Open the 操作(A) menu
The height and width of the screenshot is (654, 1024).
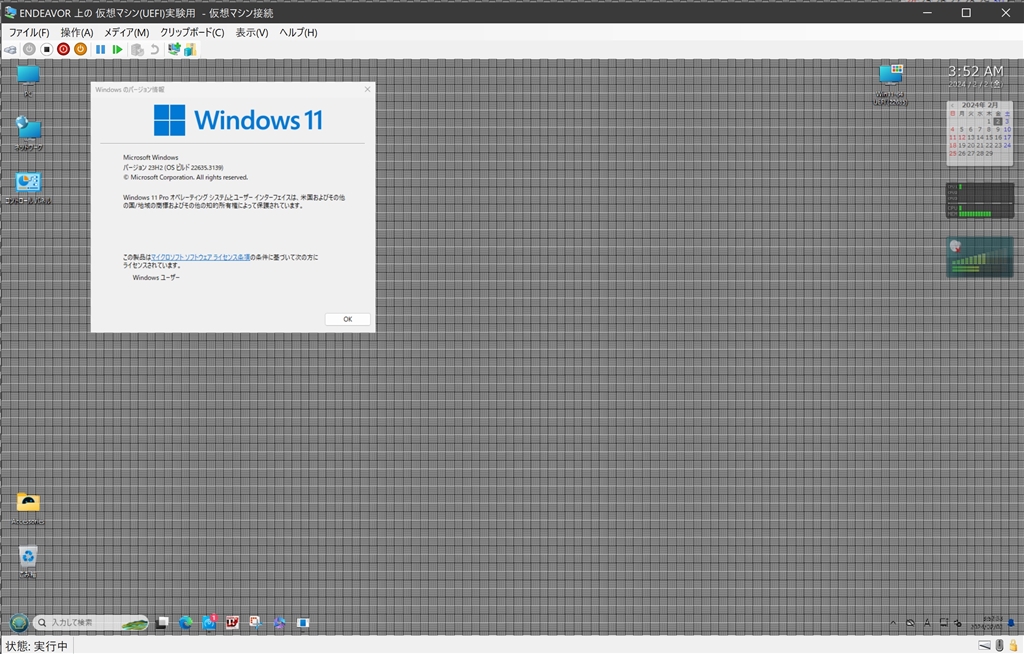77,32
